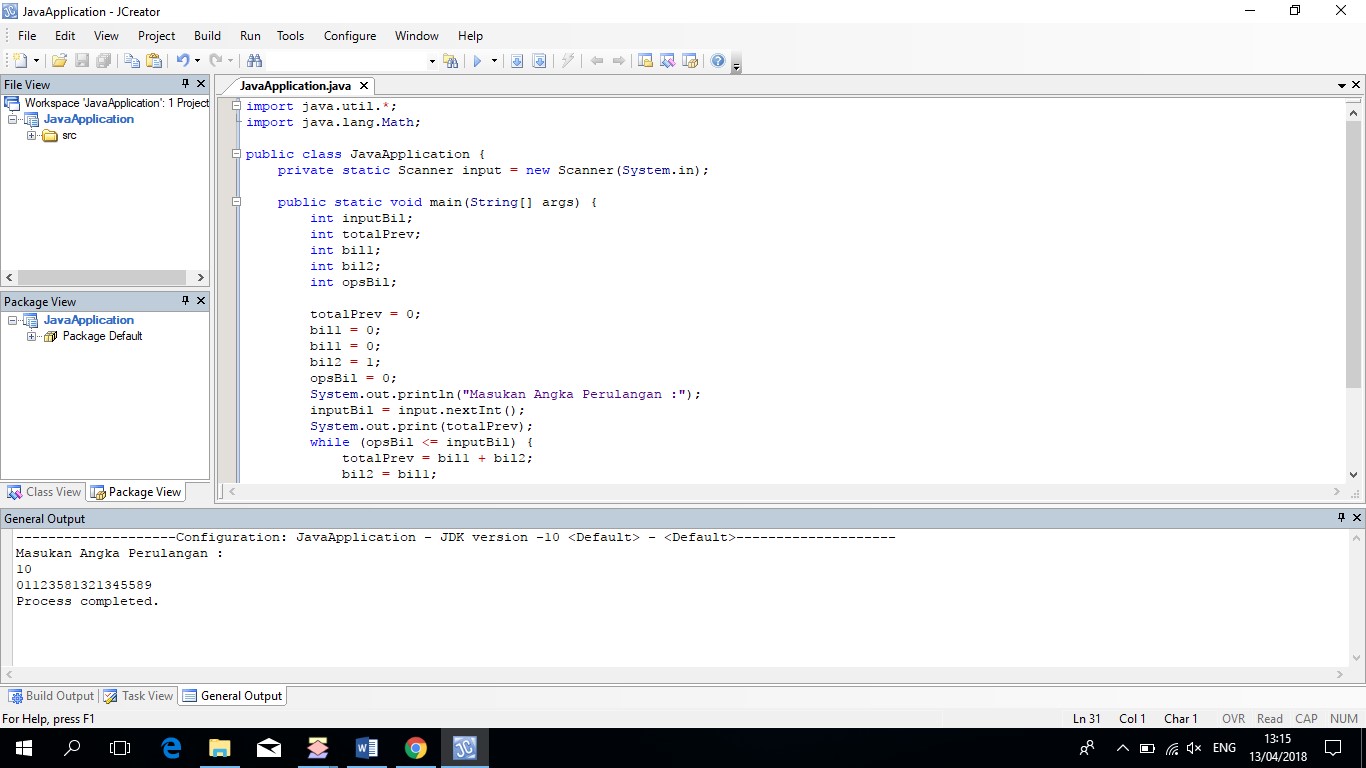Viewport: 1366px width, 768px height.
Task: Open Microsoft Word from the taskbar
Action: click(366, 748)
